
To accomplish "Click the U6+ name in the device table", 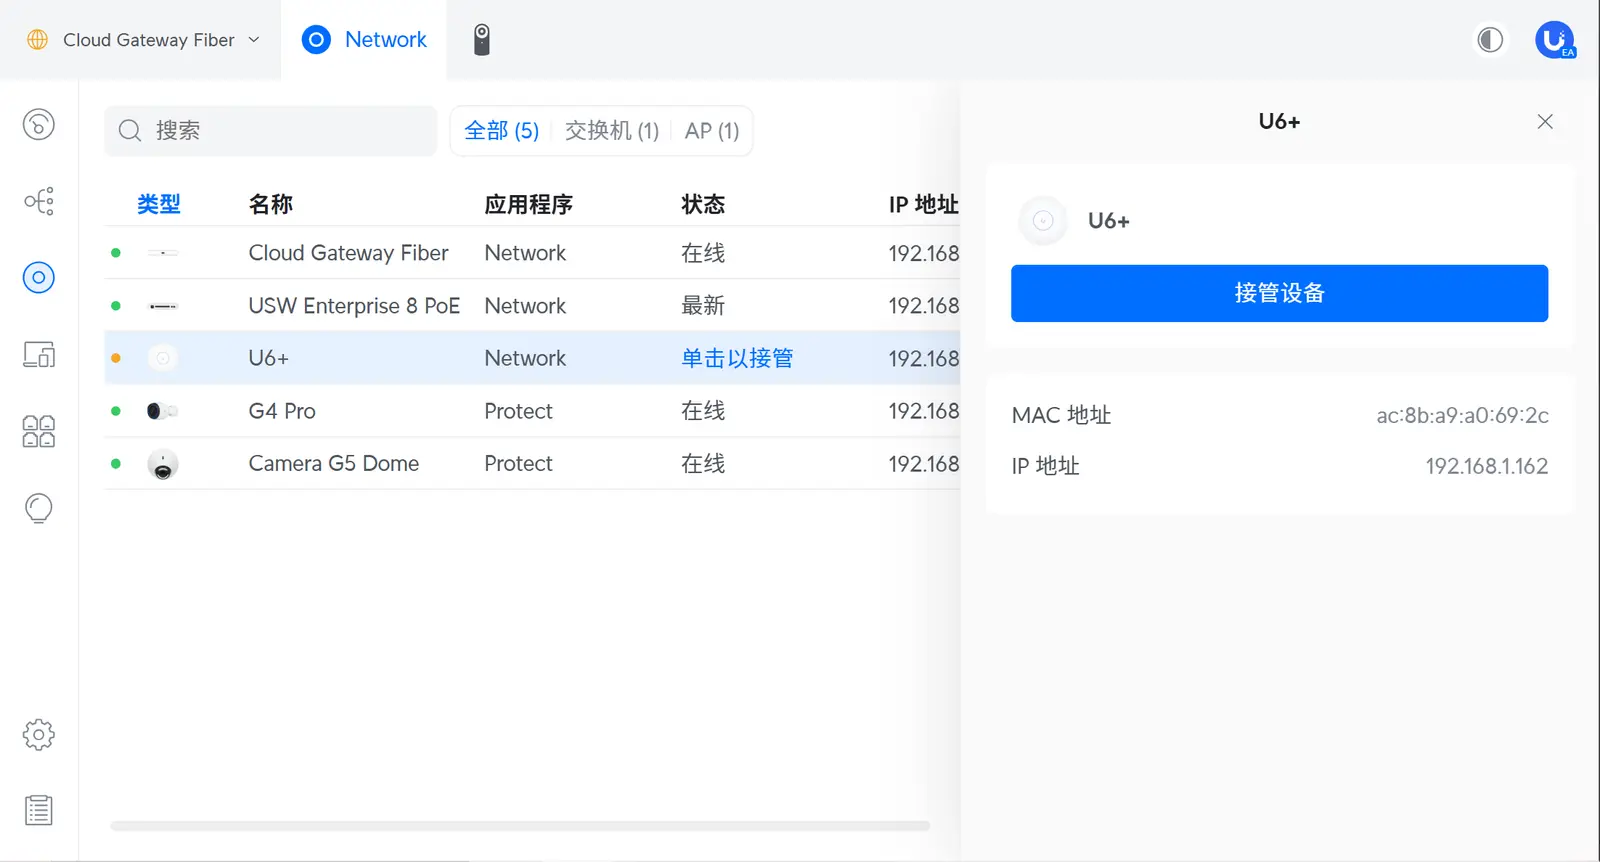I will 268,358.
